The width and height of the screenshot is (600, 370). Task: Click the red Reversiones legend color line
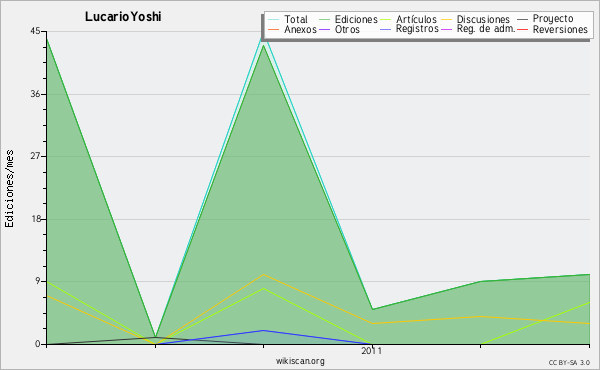[x=522, y=30]
